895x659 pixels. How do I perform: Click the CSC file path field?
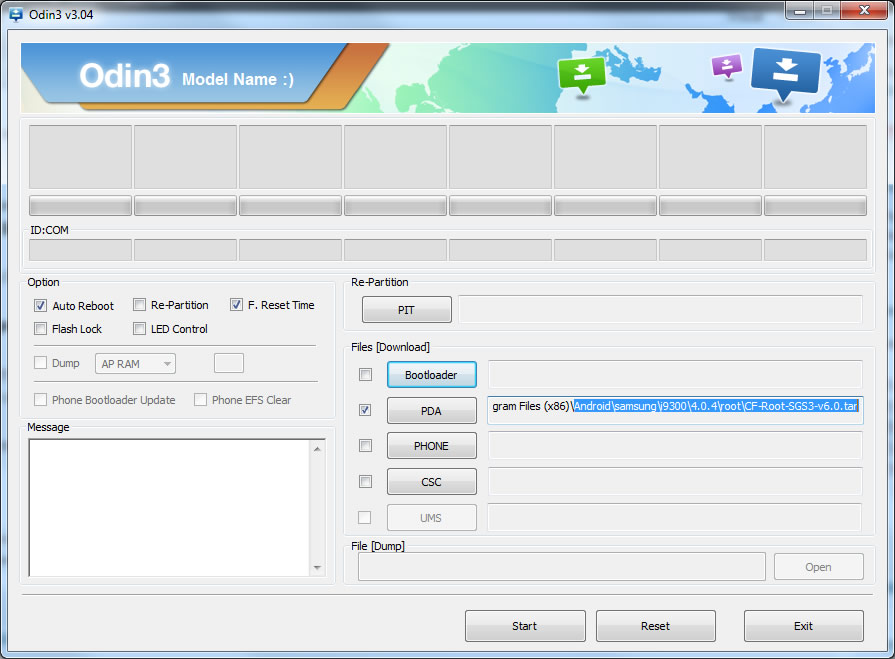[675, 482]
